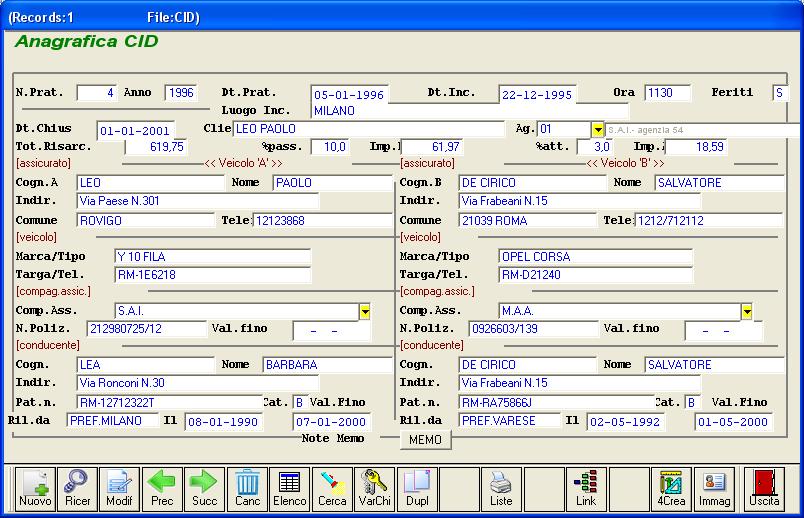Select the Clie field LEO PAOLO

tap(369, 129)
